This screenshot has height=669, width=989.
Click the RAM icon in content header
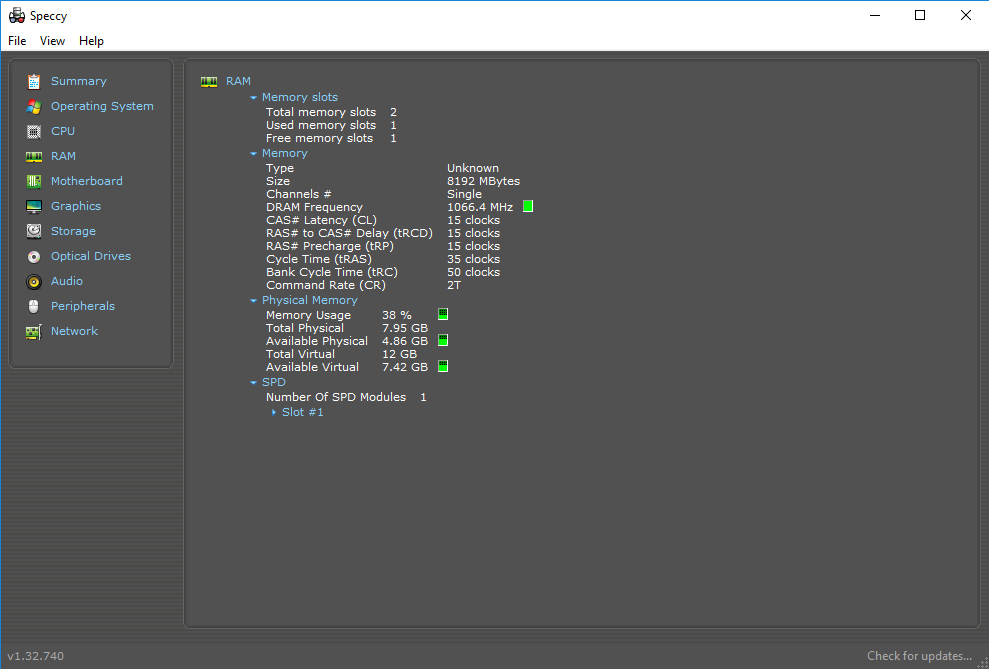tap(209, 81)
